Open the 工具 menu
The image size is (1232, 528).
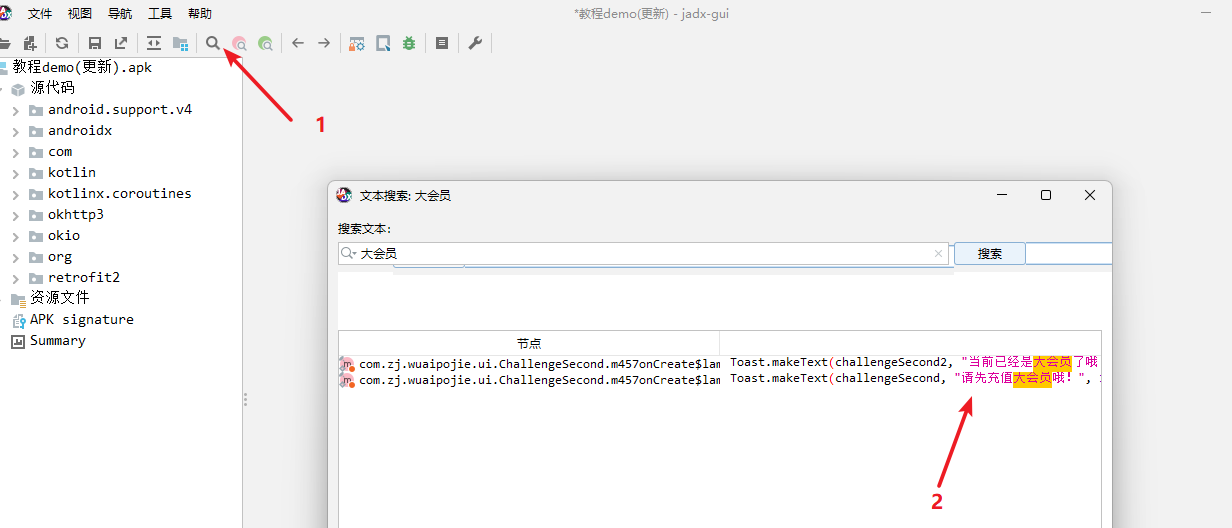coord(160,14)
